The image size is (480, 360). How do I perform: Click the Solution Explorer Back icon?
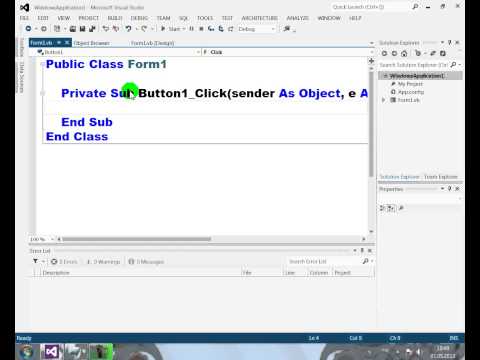click(x=384, y=53)
